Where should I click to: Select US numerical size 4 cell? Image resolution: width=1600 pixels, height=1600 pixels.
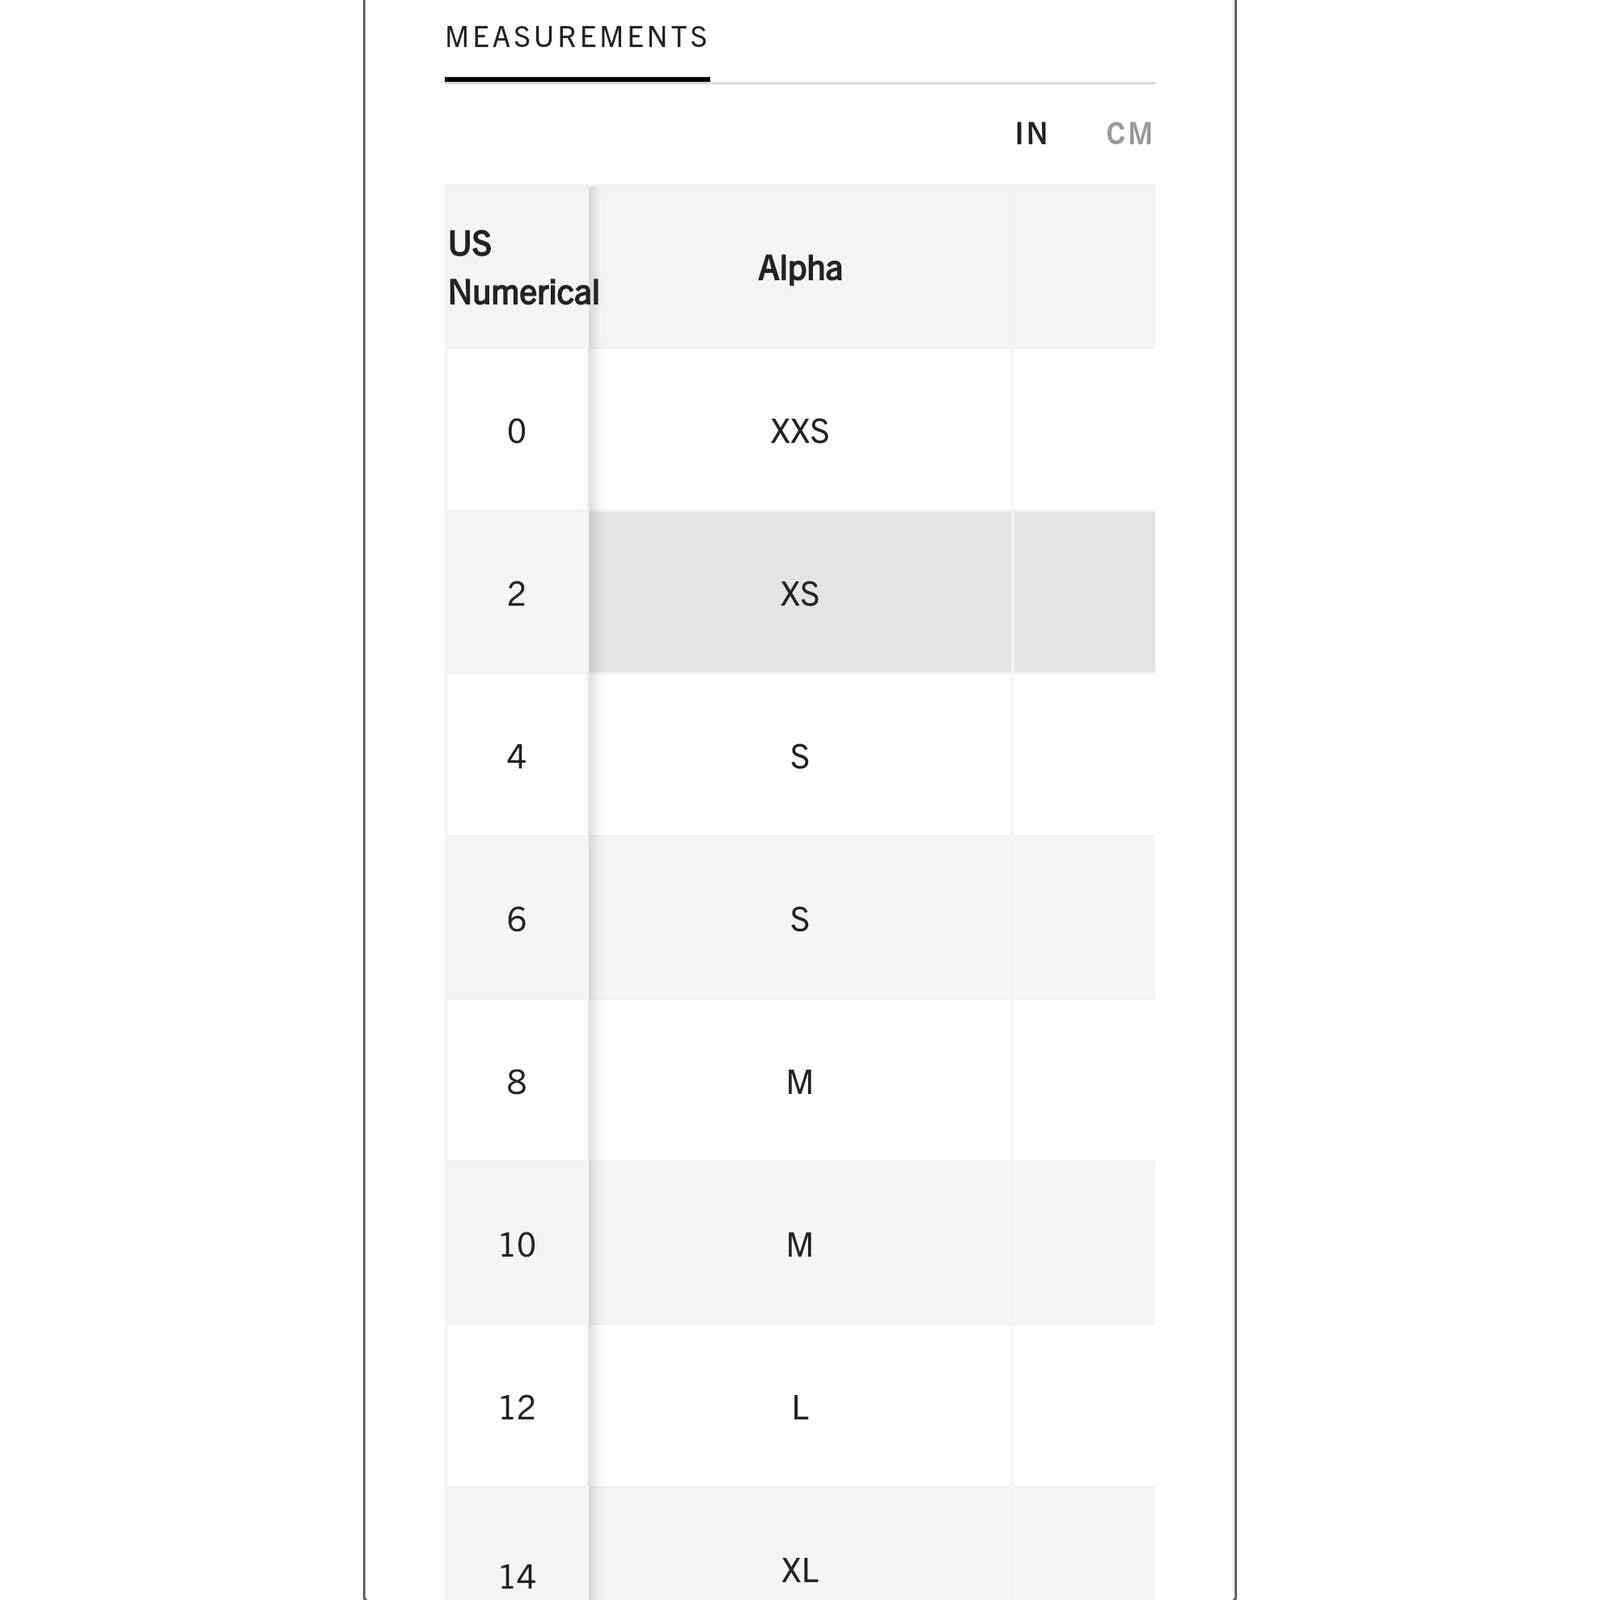[x=516, y=756]
